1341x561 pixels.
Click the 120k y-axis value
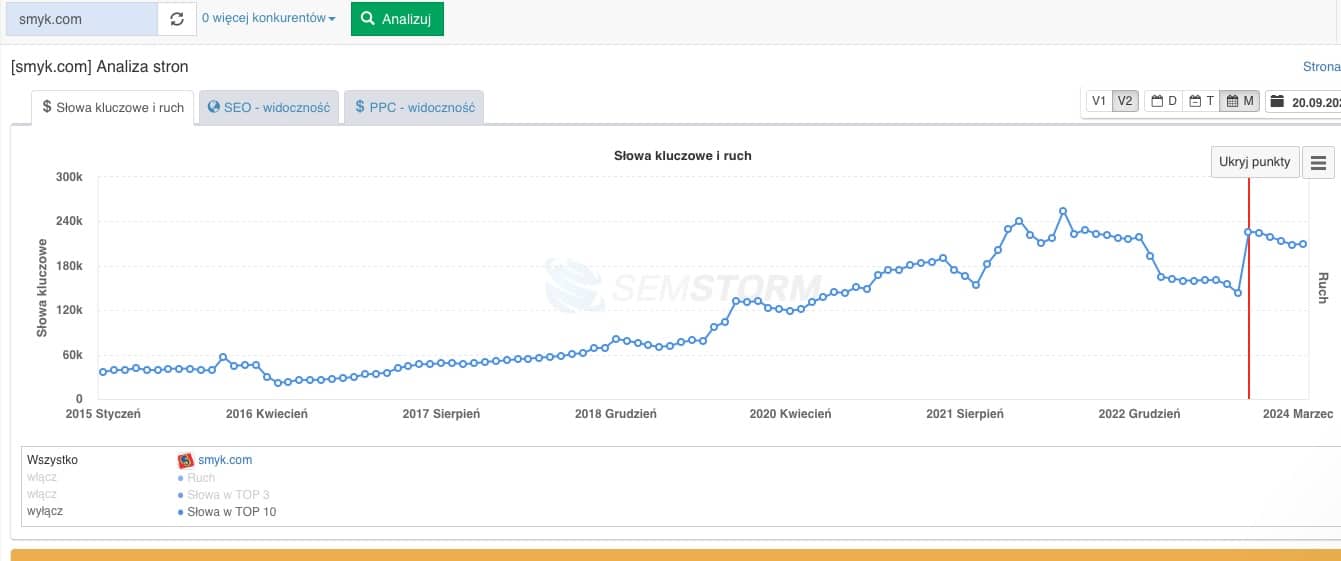68,310
